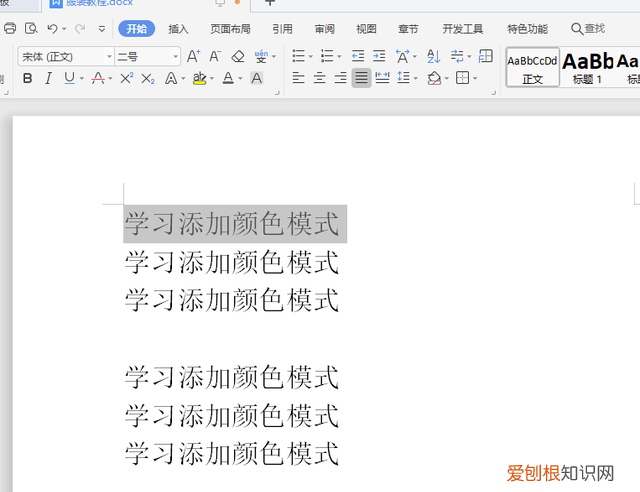Click the Sort A-Z icon

click(x=433, y=56)
